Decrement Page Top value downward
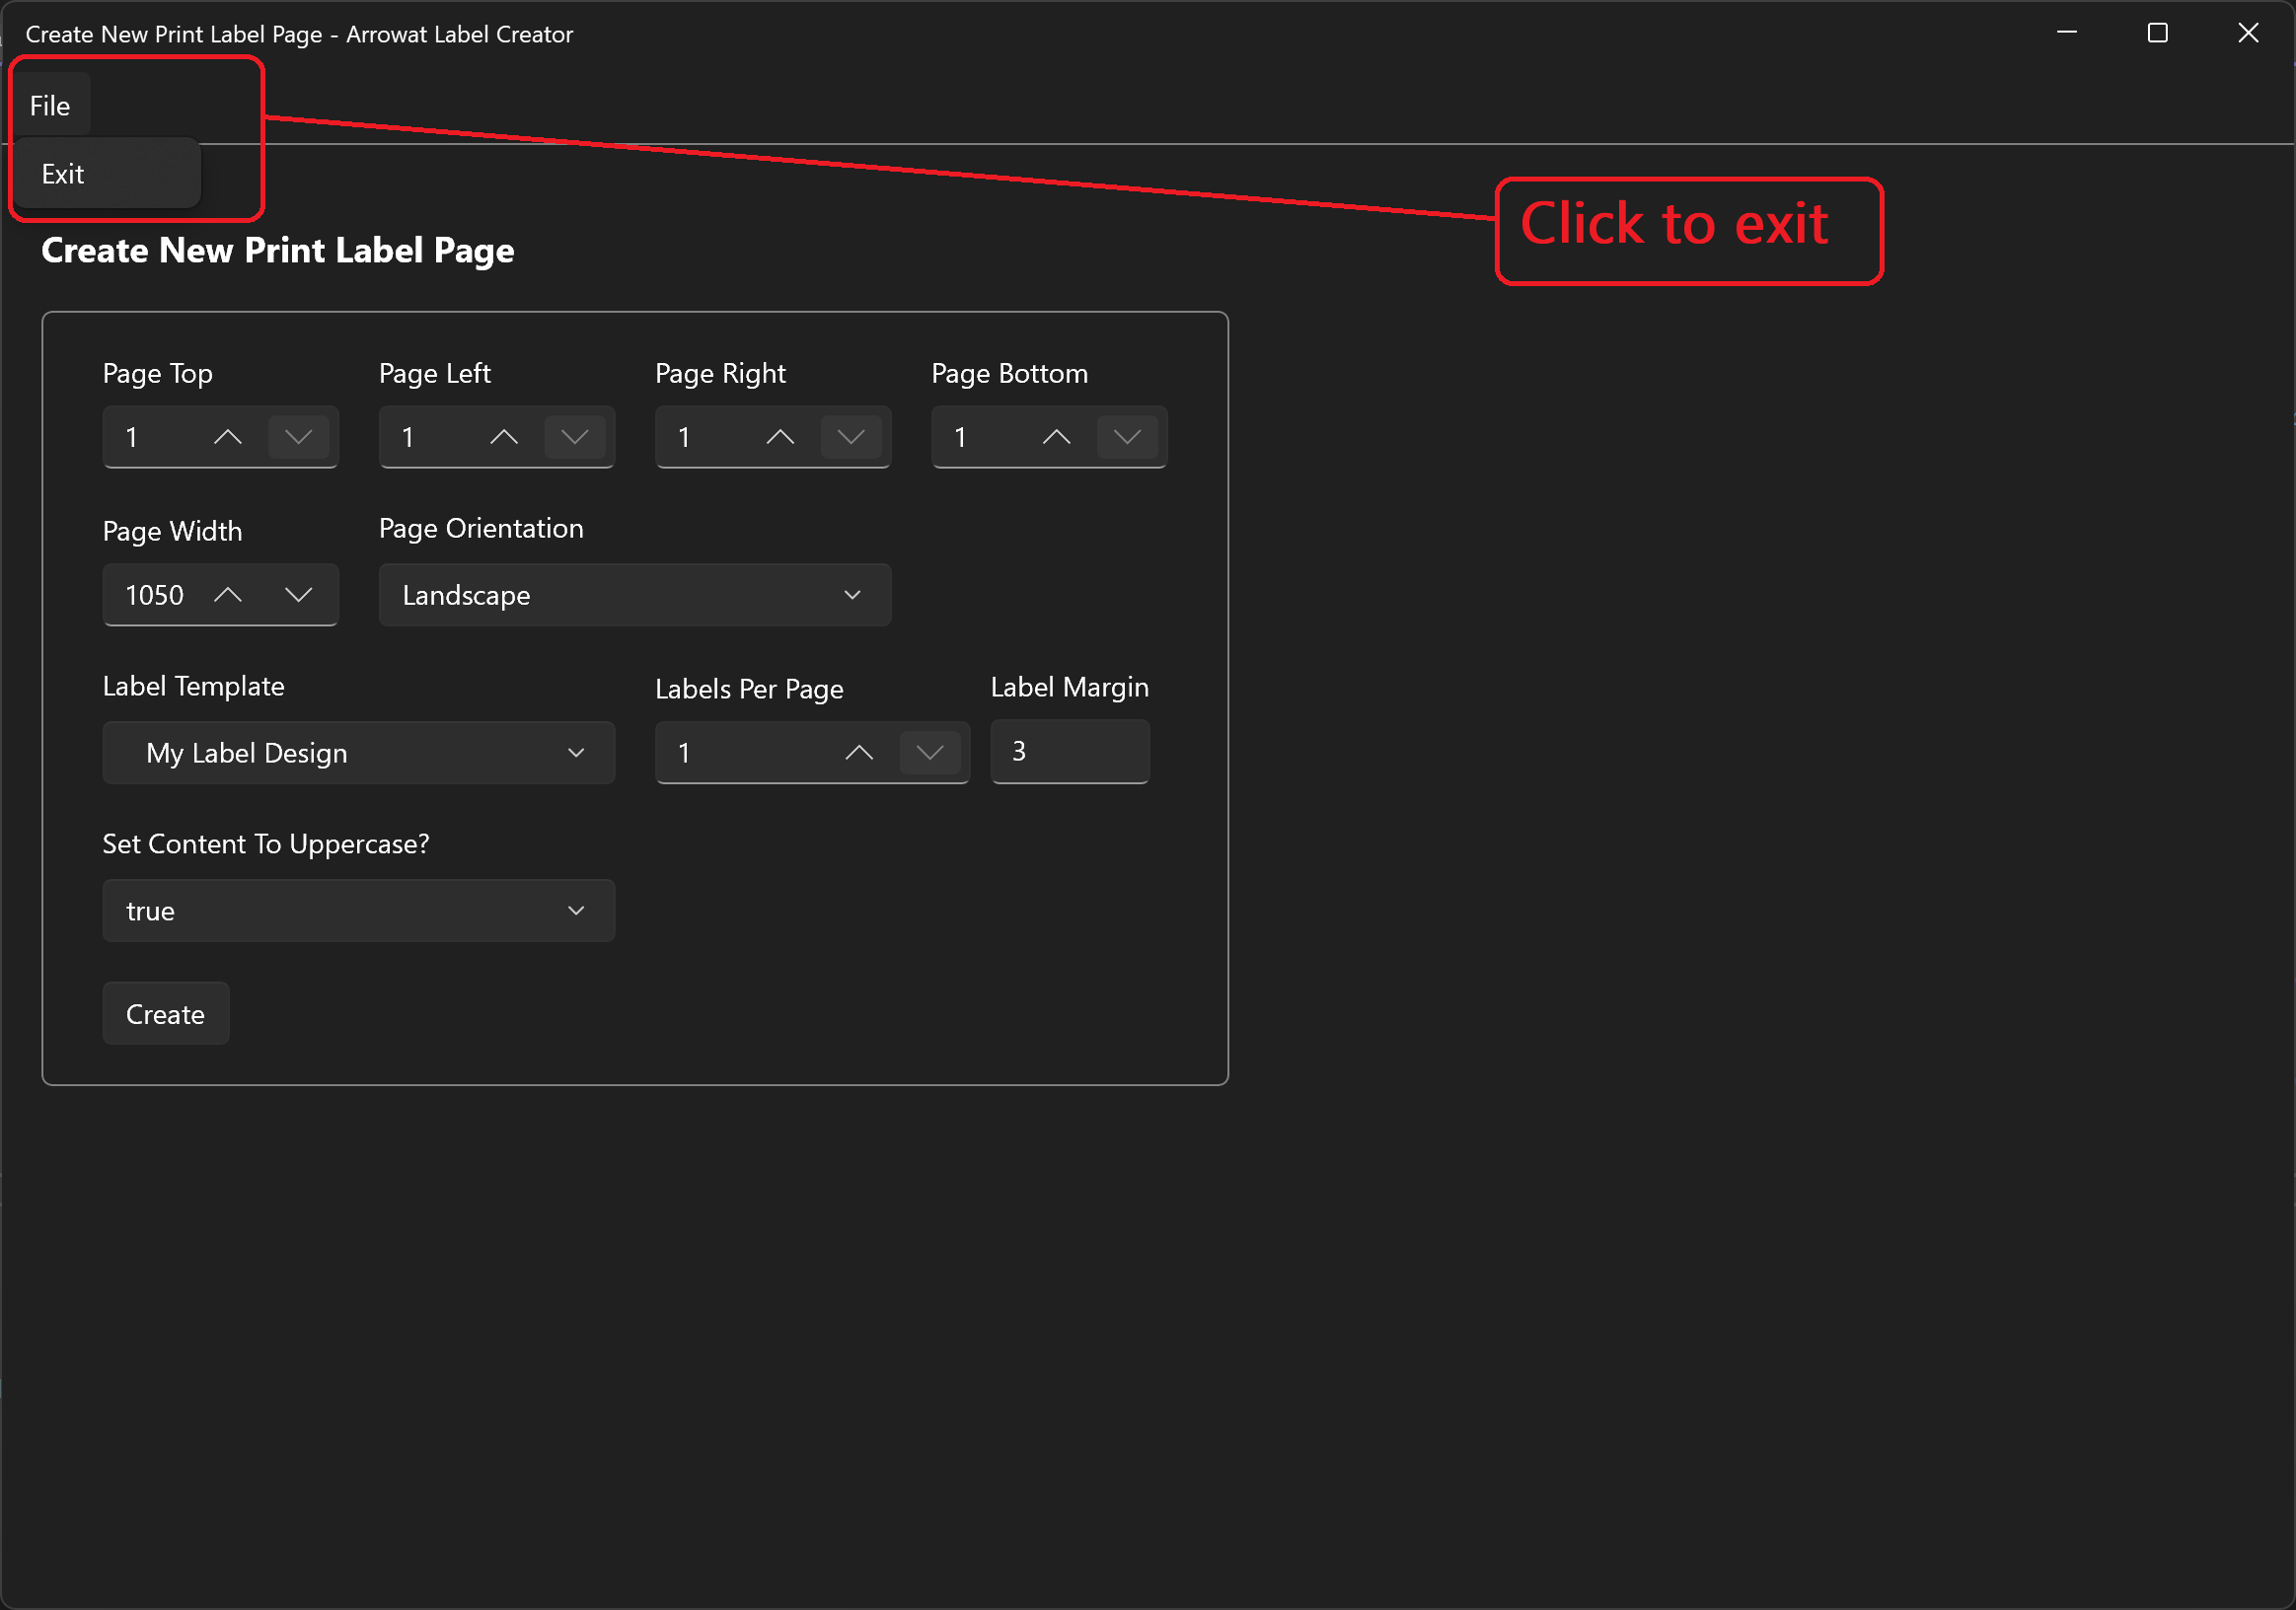Viewport: 2296px width, 1610px height. coord(298,436)
